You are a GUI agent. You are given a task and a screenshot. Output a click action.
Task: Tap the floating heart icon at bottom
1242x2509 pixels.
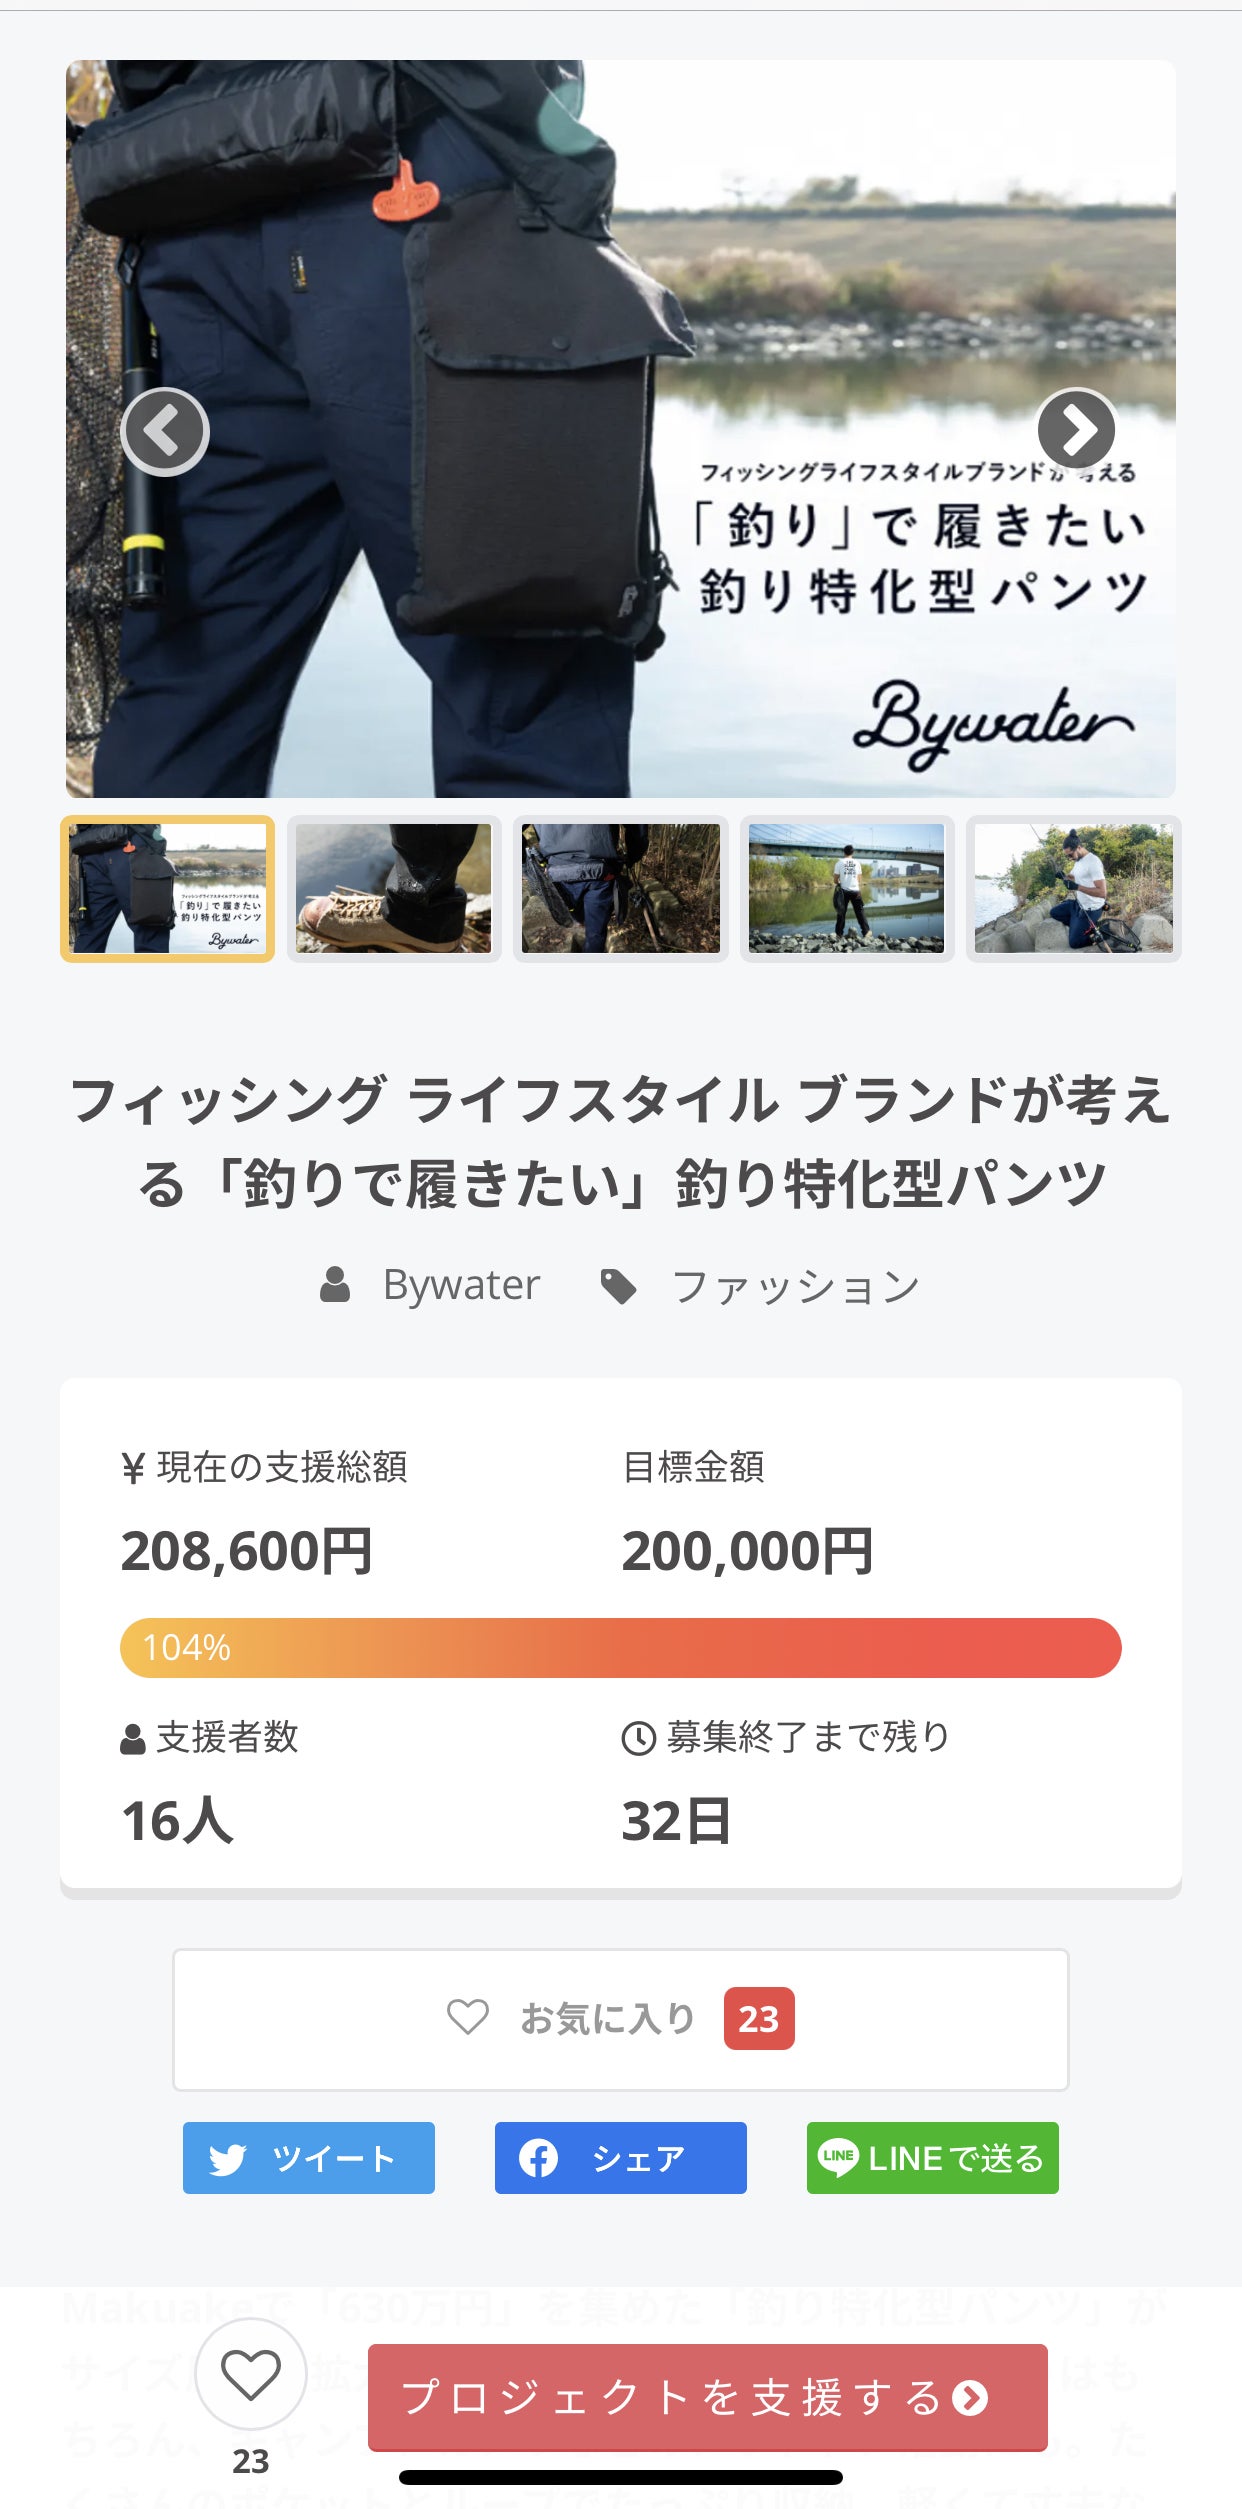tap(250, 2374)
